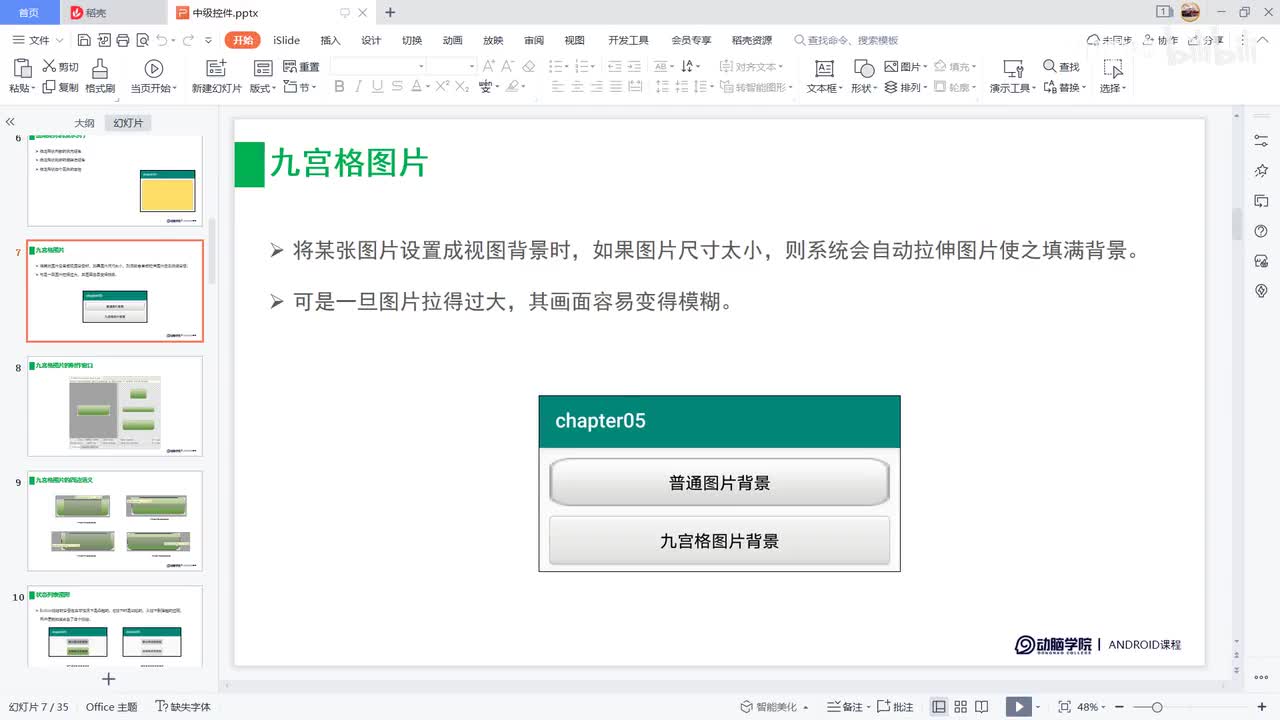
Task: Click the Print icon in quick access toolbar
Action: point(122,40)
